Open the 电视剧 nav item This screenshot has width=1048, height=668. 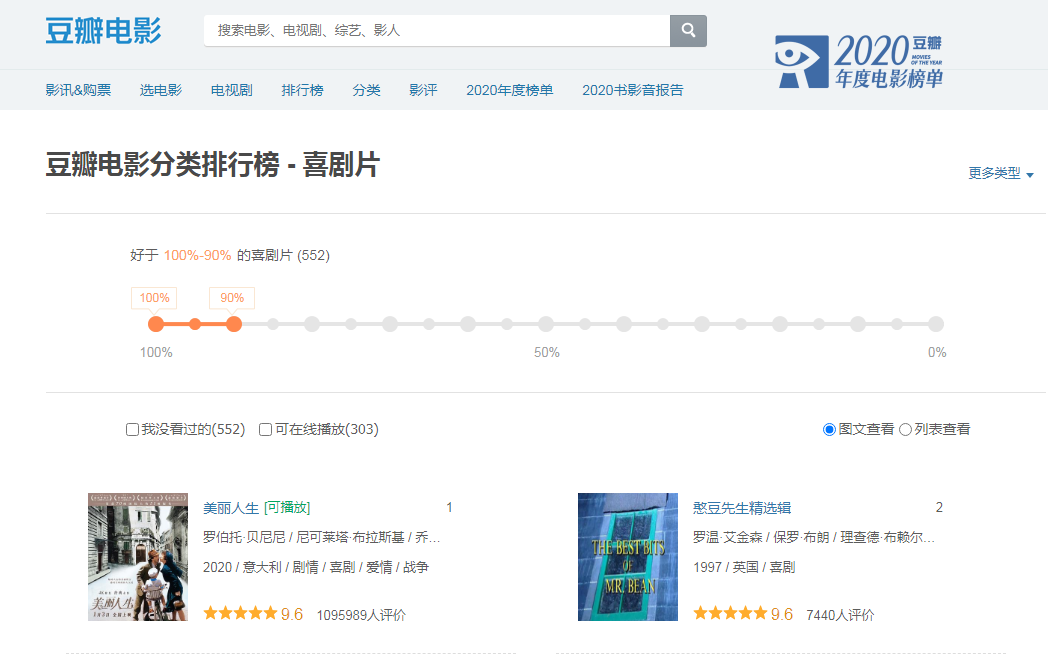point(231,90)
